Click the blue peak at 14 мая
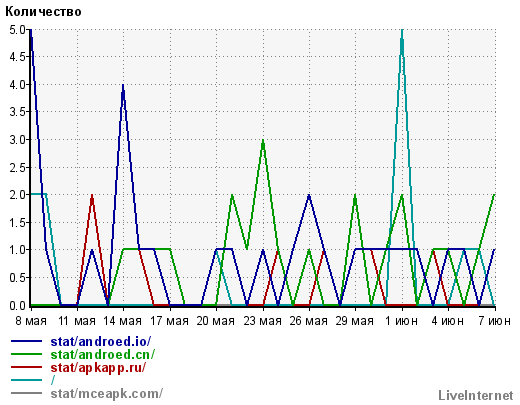This screenshot has height=405, width=520. click(123, 86)
